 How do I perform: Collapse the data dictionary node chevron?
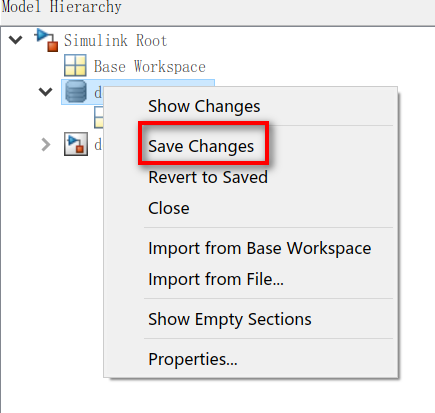click(x=45, y=92)
